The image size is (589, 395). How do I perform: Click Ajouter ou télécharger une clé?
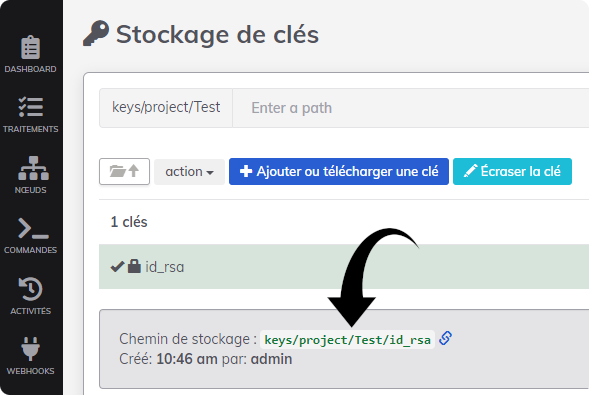[x=339, y=172]
